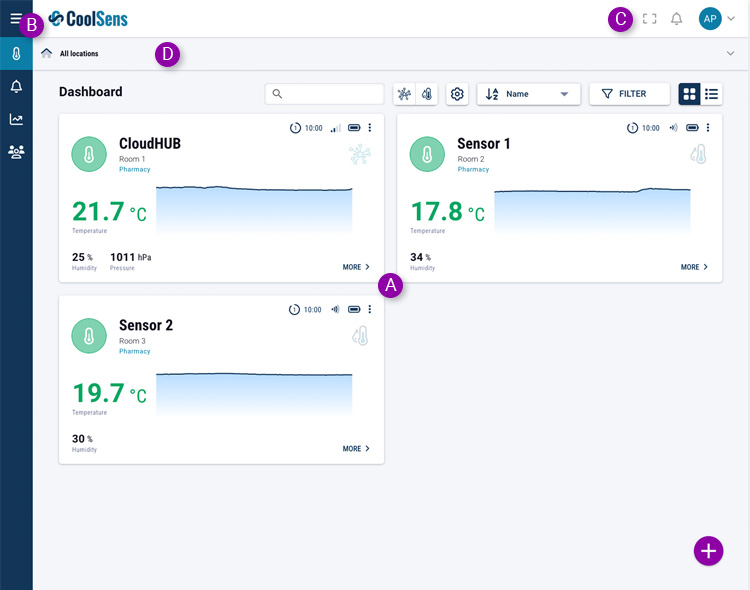Click the purple add sensor button
The height and width of the screenshot is (590, 750).
(708, 550)
